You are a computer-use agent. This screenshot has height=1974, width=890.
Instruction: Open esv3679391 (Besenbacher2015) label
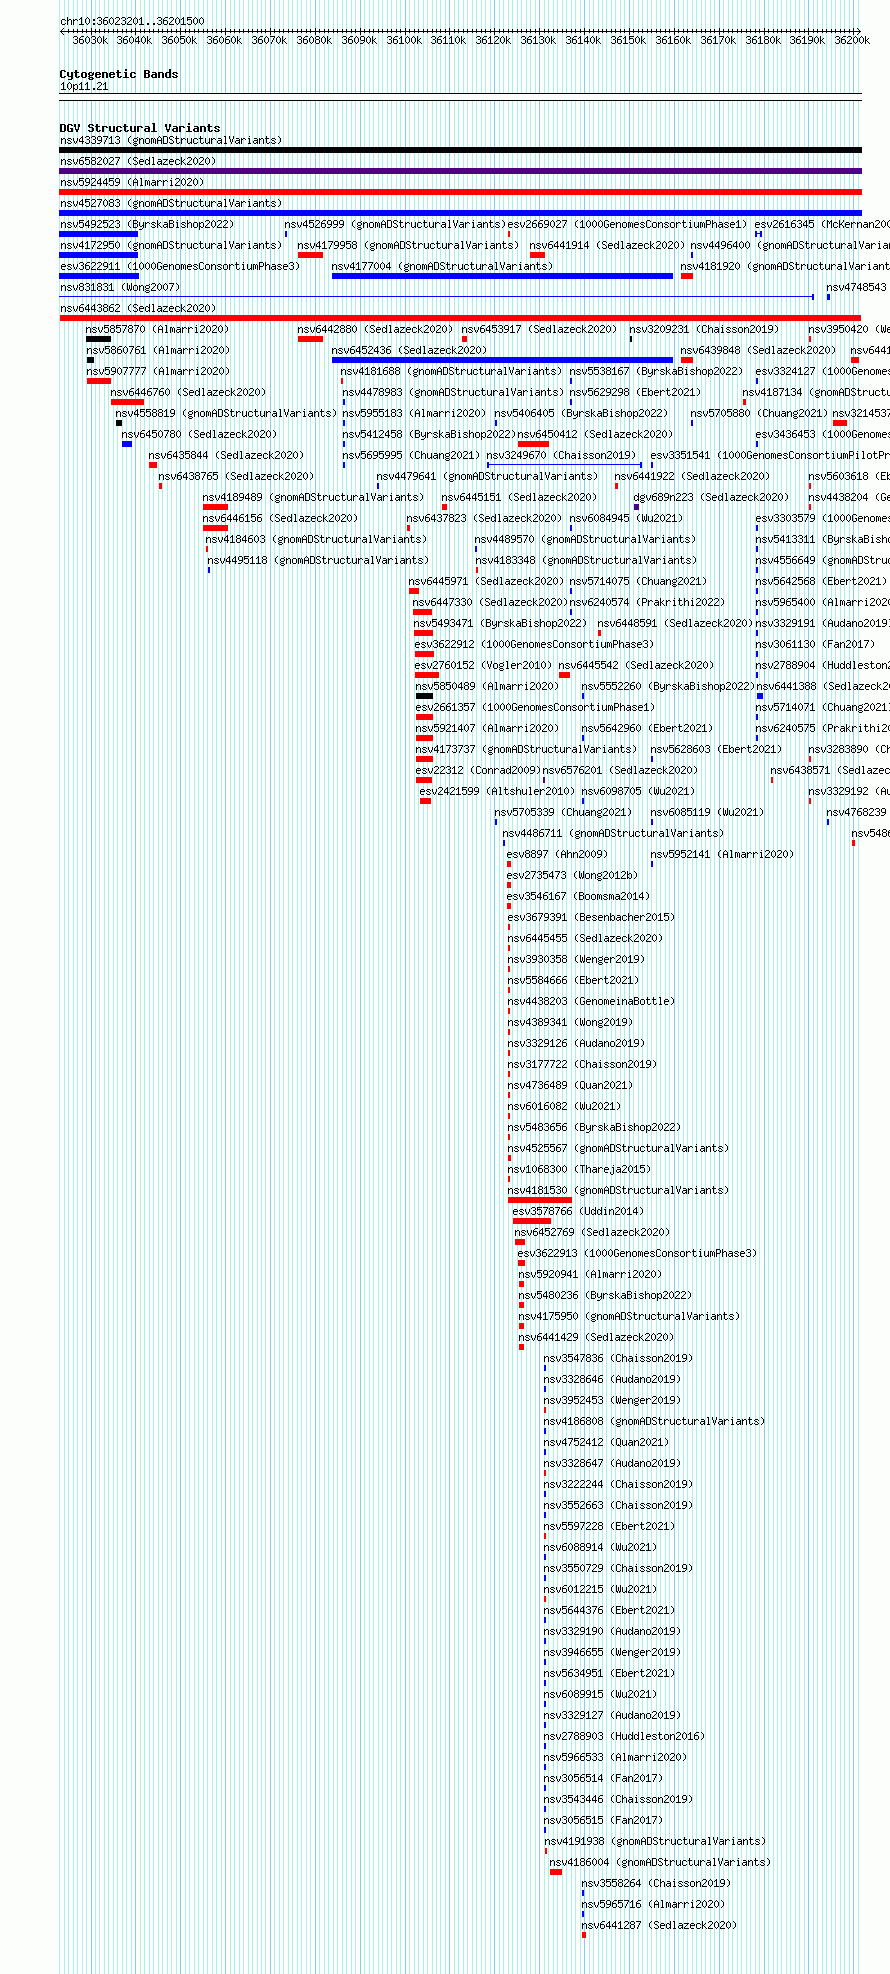(x=591, y=917)
